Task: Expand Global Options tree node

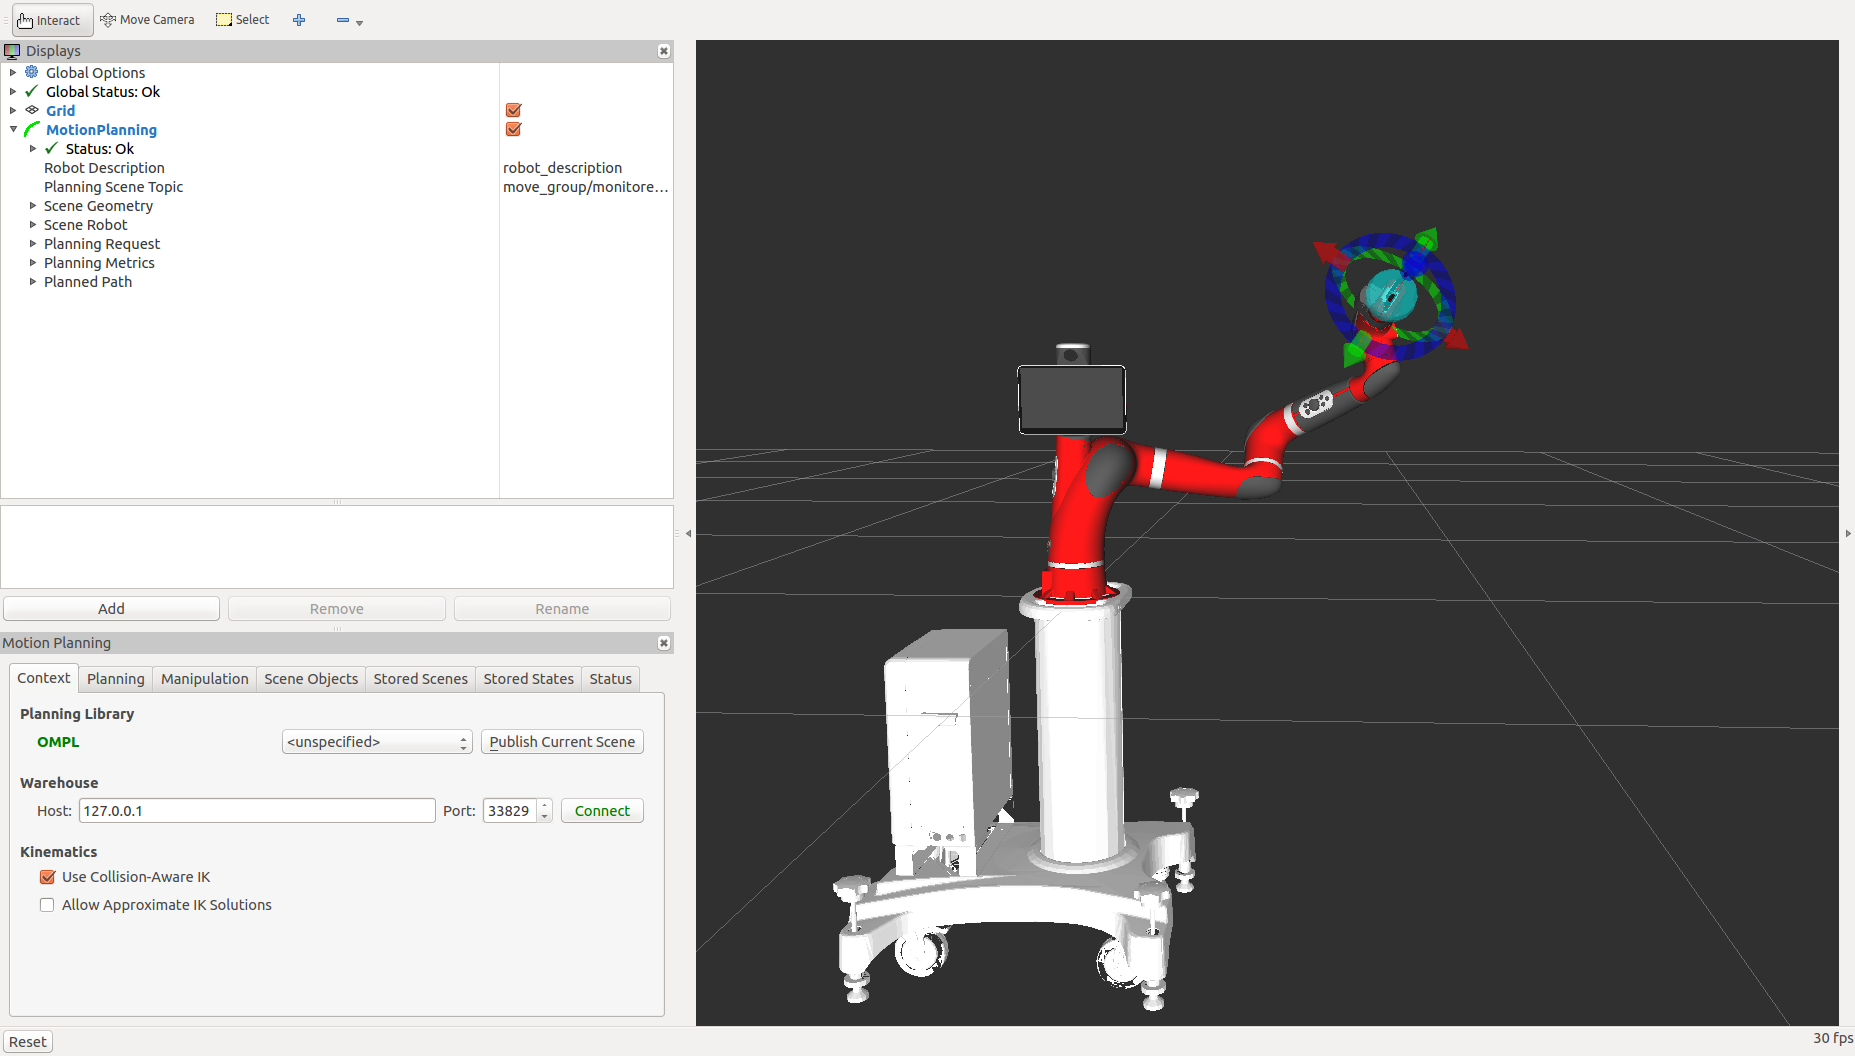Action: click(x=13, y=72)
